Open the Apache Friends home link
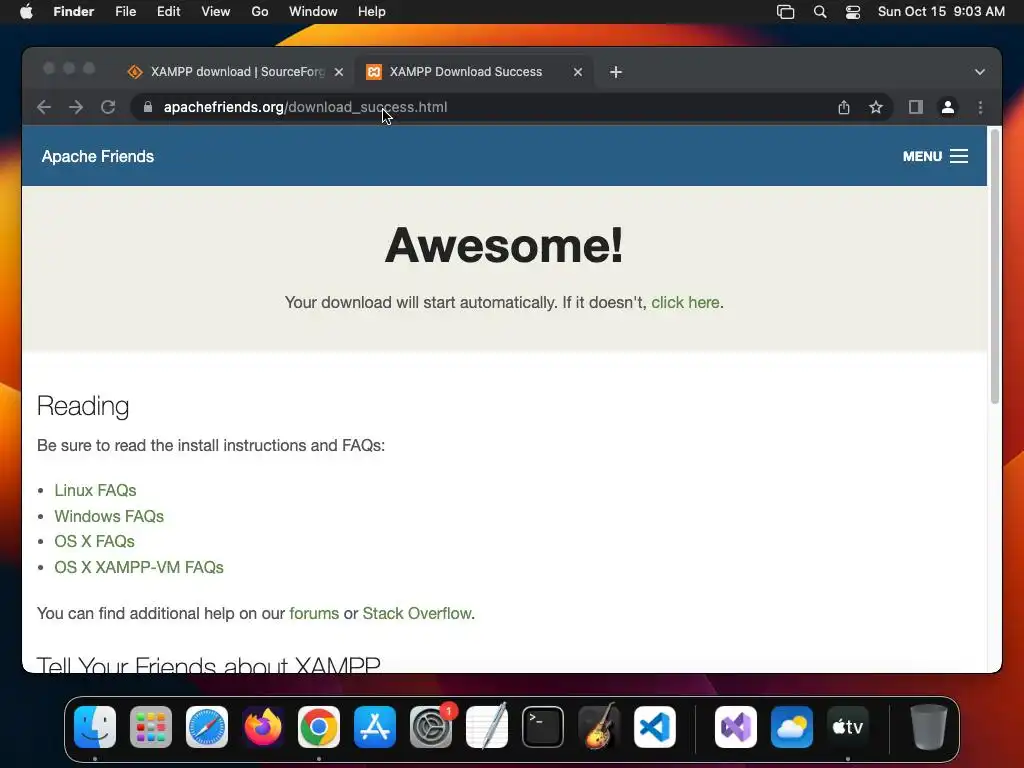Viewport: 1024px width, 768px height. [x=98, y=156]
